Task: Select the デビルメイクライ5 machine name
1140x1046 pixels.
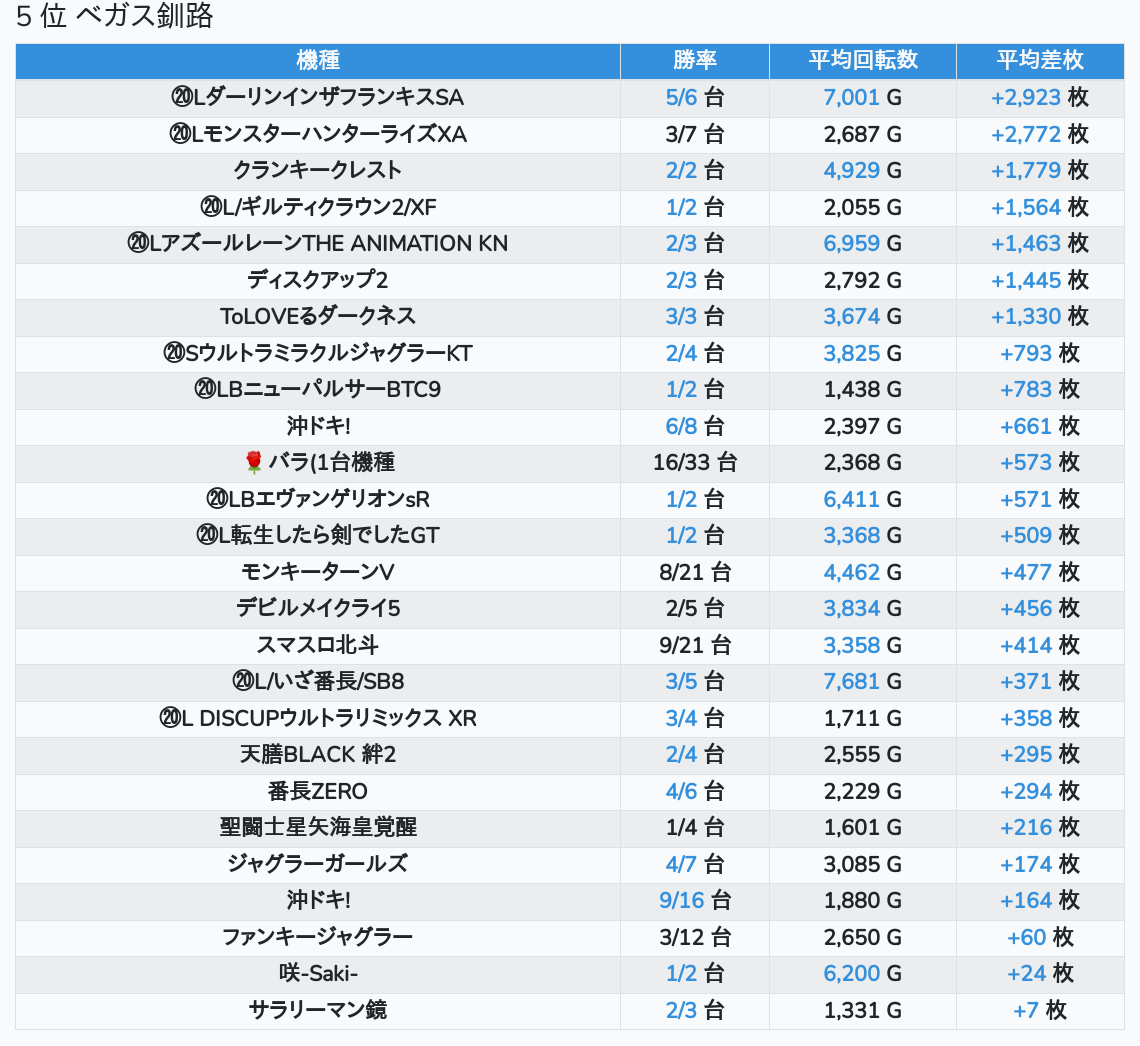Action: coord(318,608)
